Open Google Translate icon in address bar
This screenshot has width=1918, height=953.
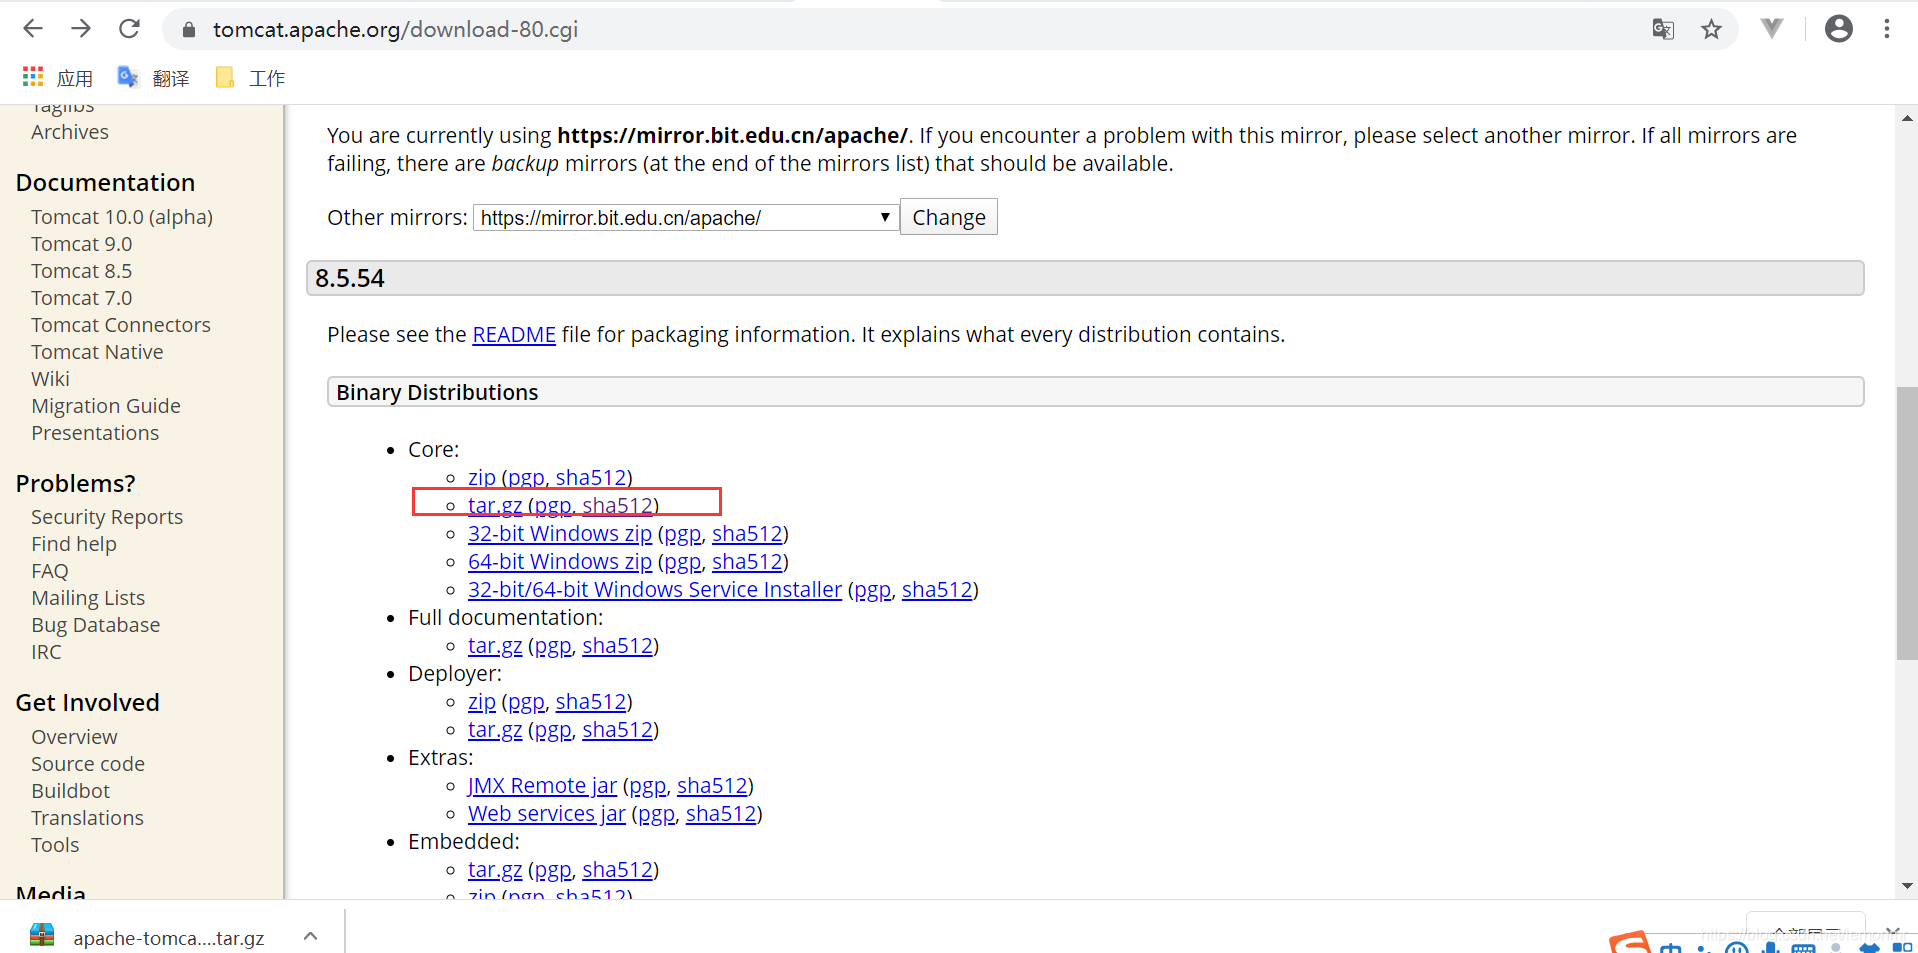[1663, 29]
